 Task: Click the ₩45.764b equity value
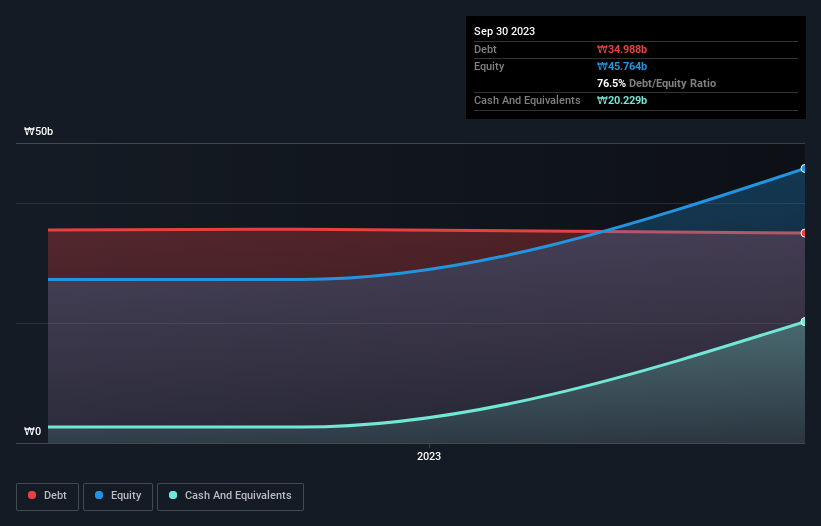tap(622, 66)
